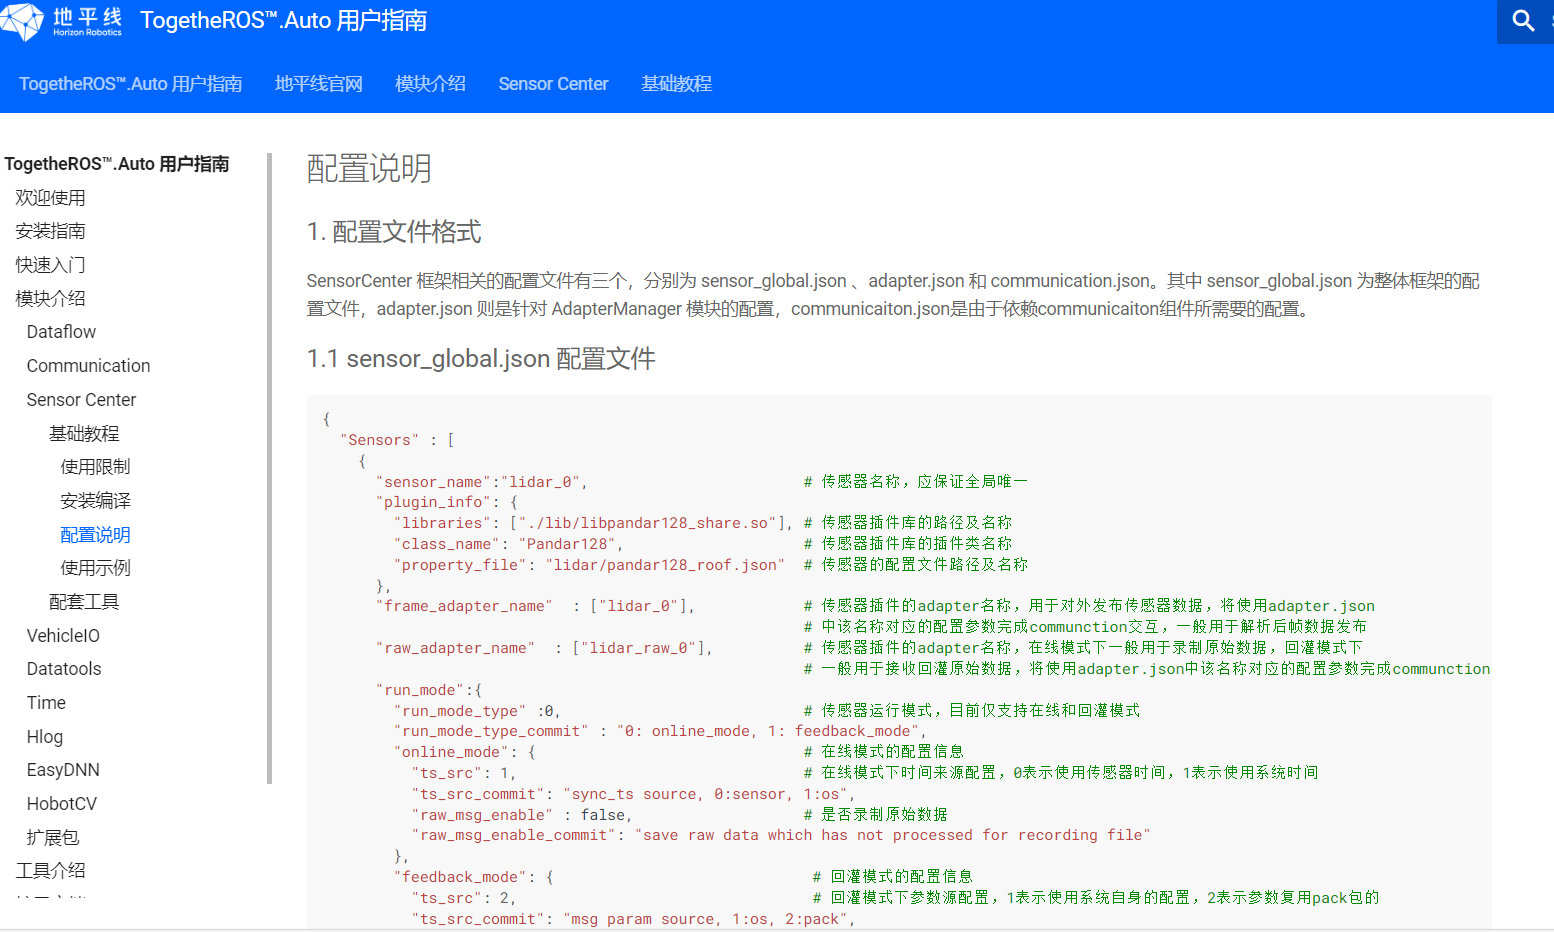Viewport: 1554px width, 932px height.
Task: Expand the Dataflow sidebar entry
Action: (61, 332)
